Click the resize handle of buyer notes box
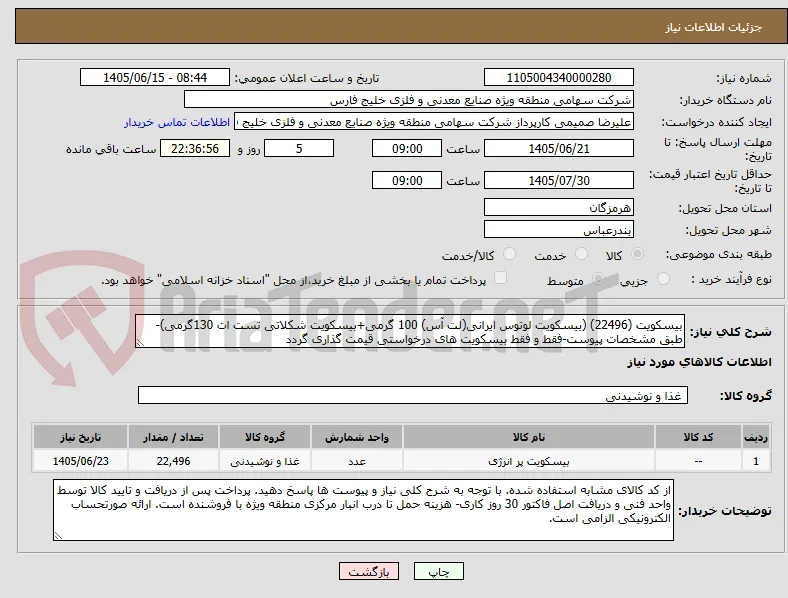 point(58,536)
